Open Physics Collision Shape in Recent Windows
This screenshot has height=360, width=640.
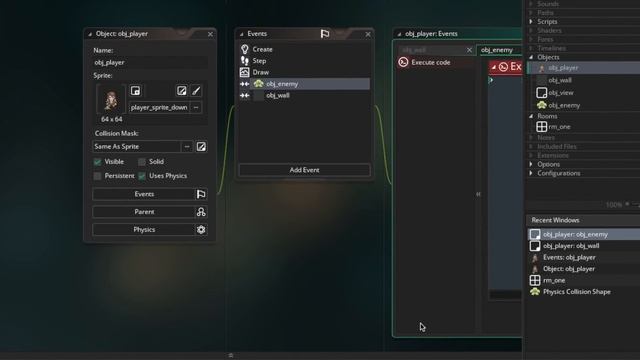click(x=584, y=292)
